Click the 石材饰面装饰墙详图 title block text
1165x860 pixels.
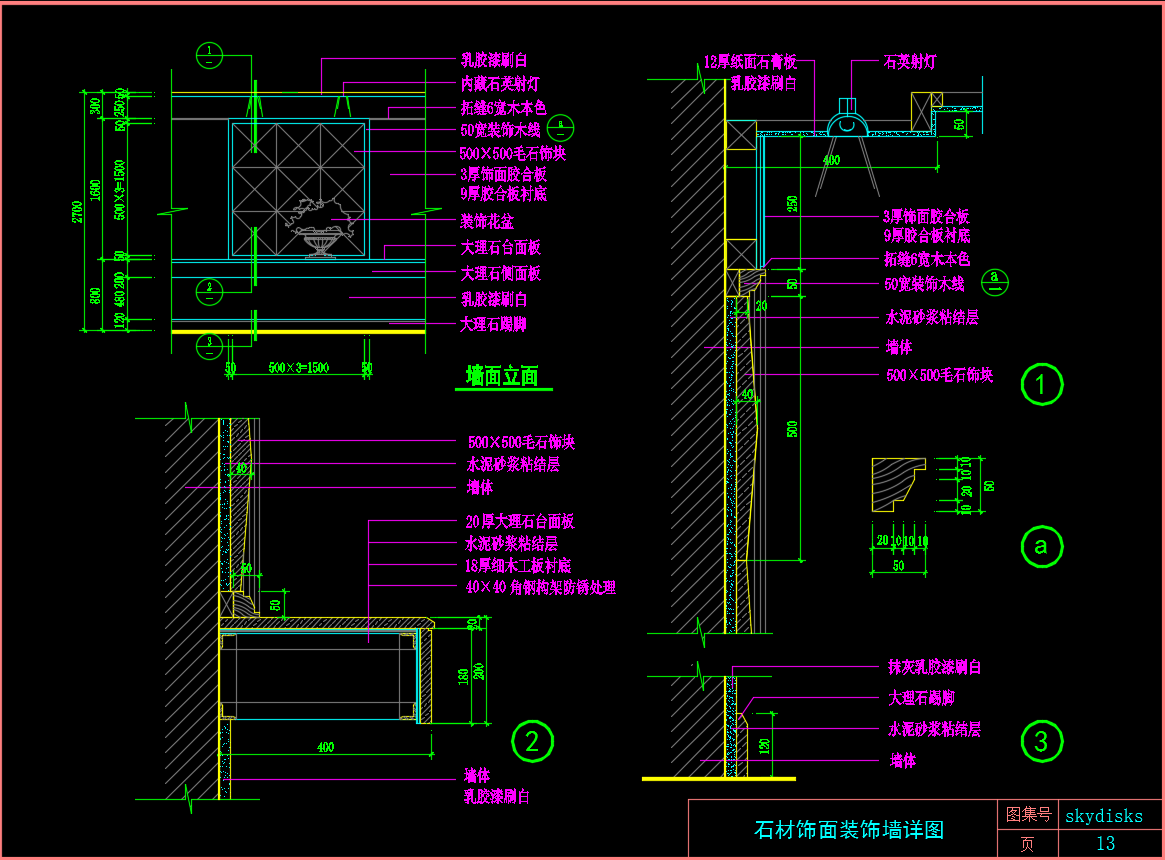(848, 830)
